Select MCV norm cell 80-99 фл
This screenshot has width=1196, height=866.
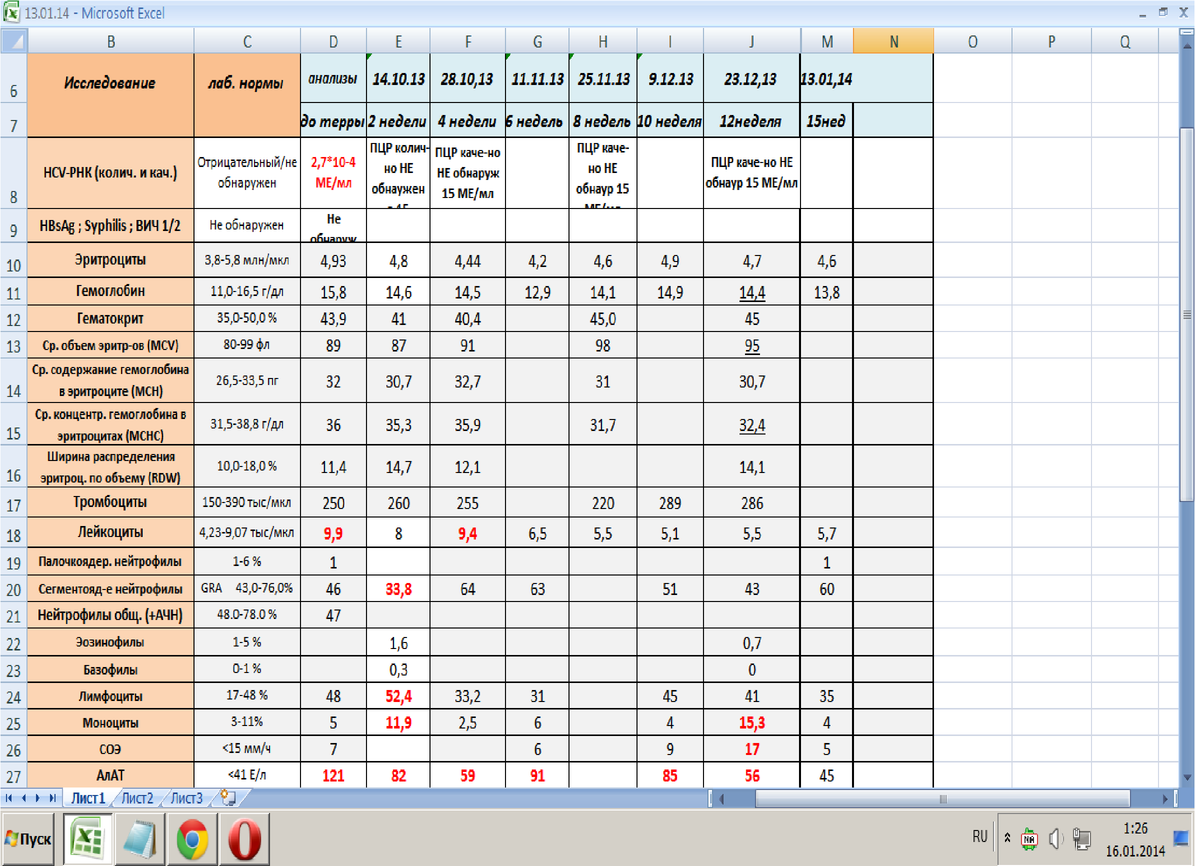click(x=247, y=345)
